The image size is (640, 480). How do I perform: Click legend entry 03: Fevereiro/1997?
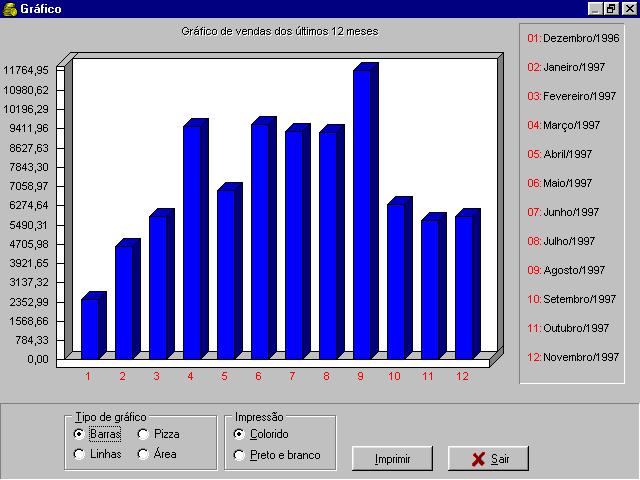(x=571, y=96)
